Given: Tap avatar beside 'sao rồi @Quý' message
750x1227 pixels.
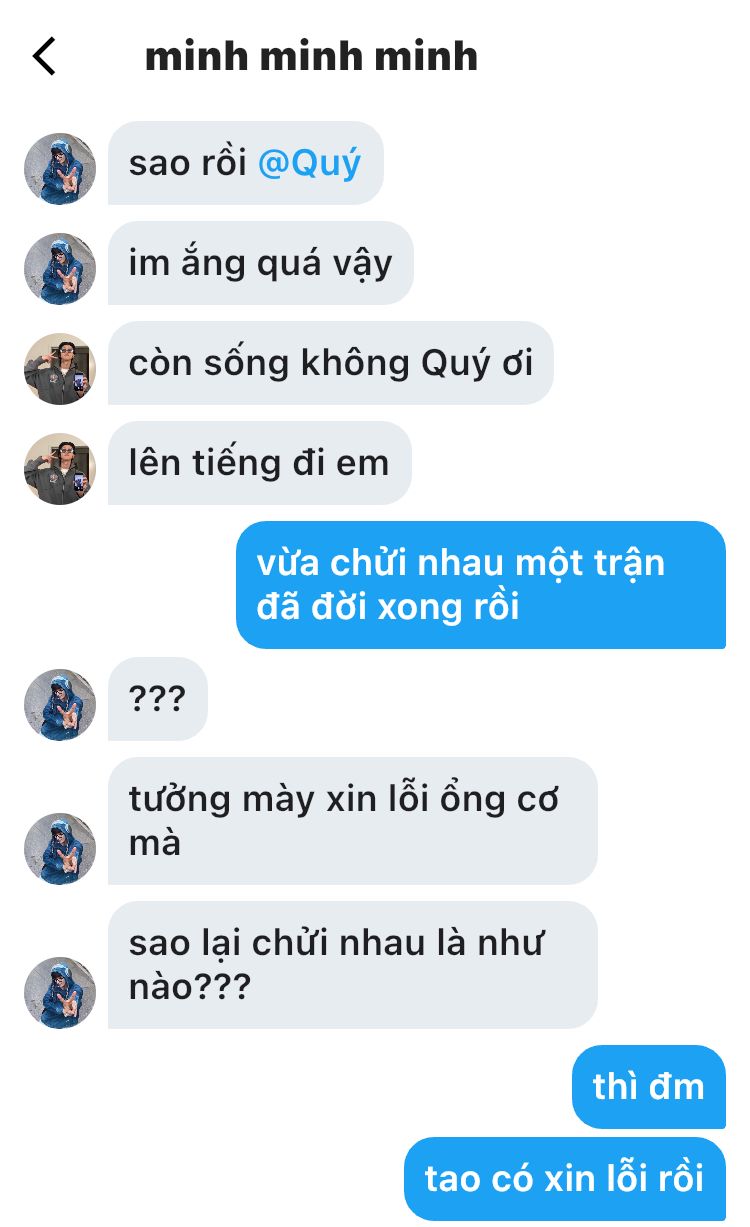Looking at the screenshot, I should click(x=60, y=169).
